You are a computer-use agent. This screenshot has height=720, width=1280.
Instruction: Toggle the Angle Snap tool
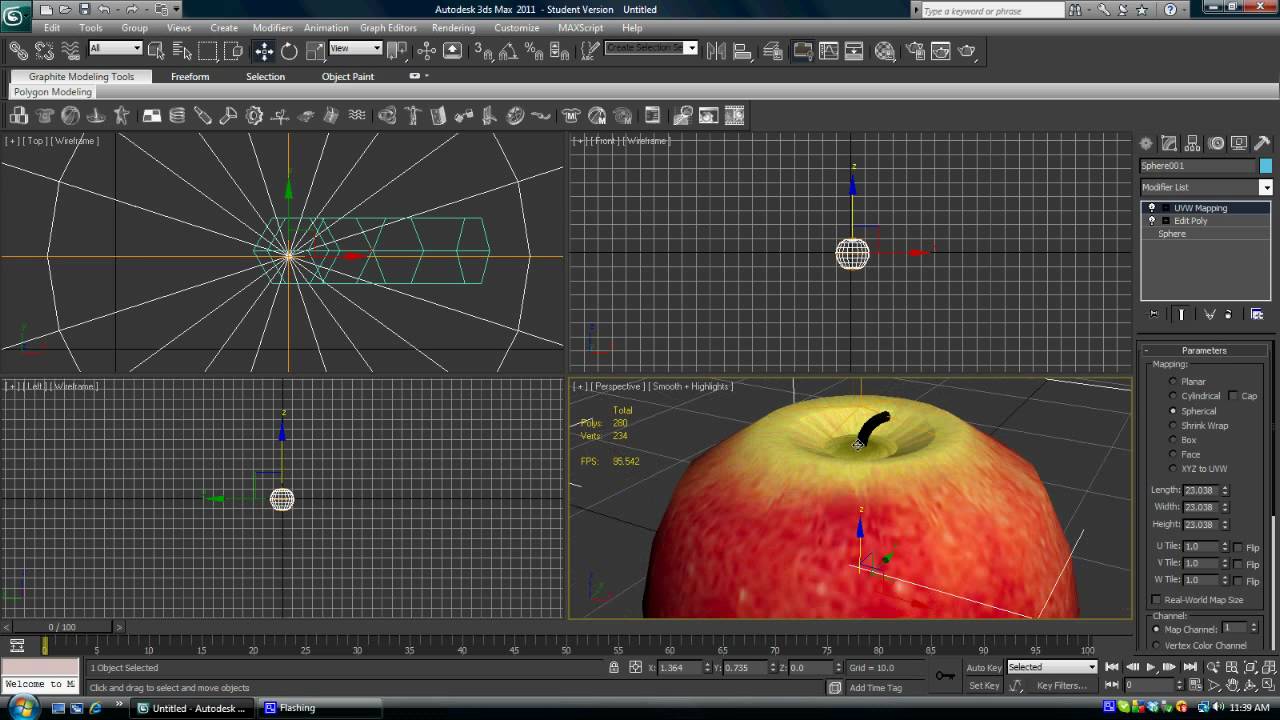pyautogui.click(x=511, y=51)
